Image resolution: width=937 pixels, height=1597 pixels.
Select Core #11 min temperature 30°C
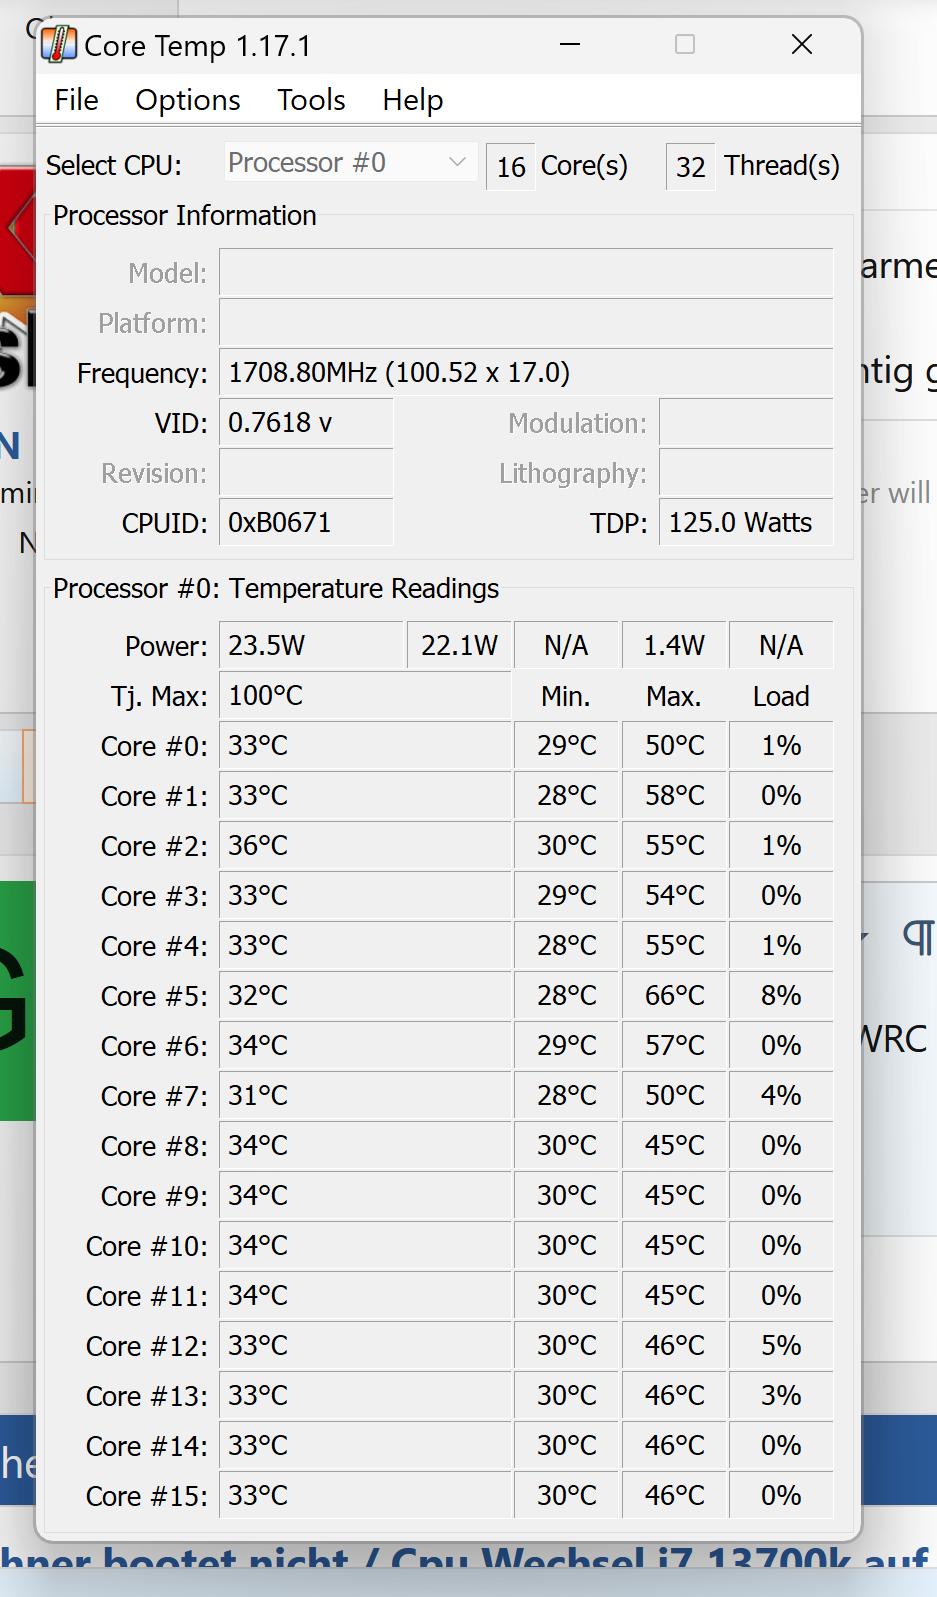(566, 1296)
